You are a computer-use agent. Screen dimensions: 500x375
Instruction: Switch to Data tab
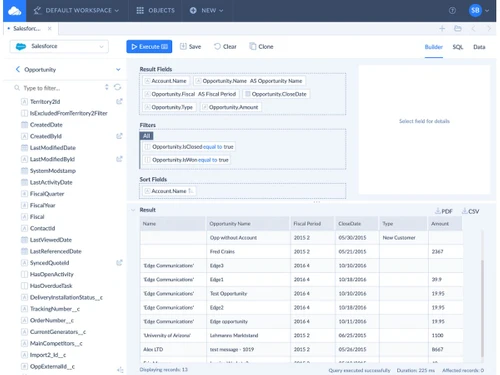pos(479,47)
